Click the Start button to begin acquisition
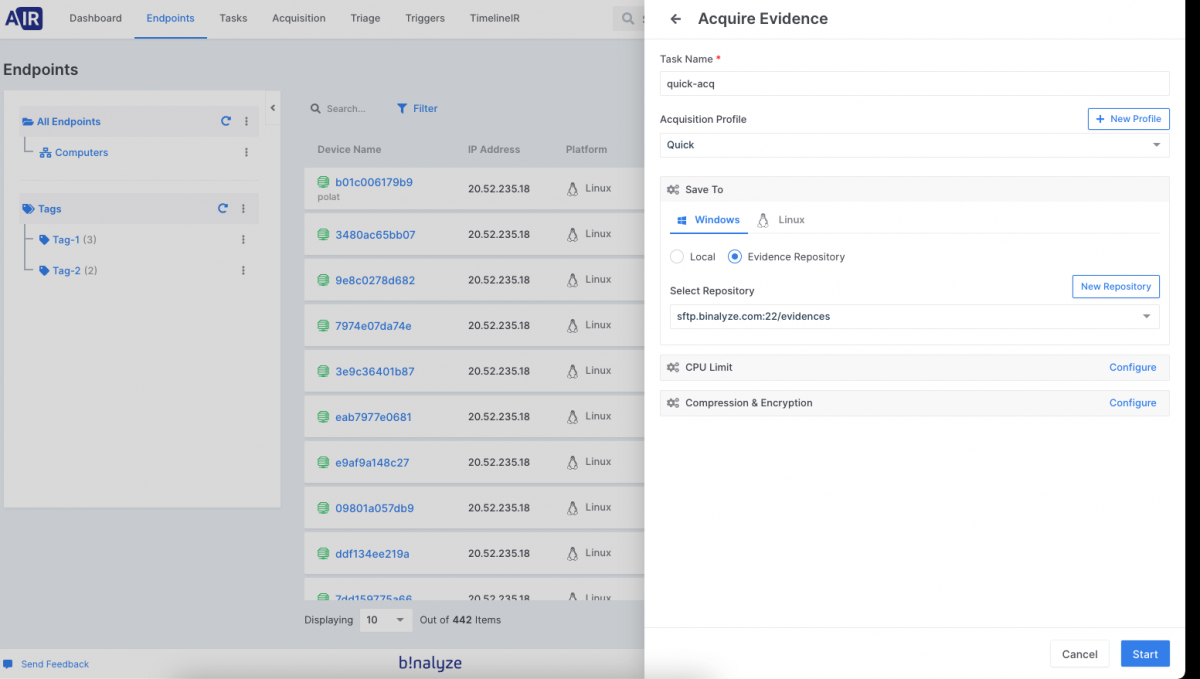 tap(1145, 653)
